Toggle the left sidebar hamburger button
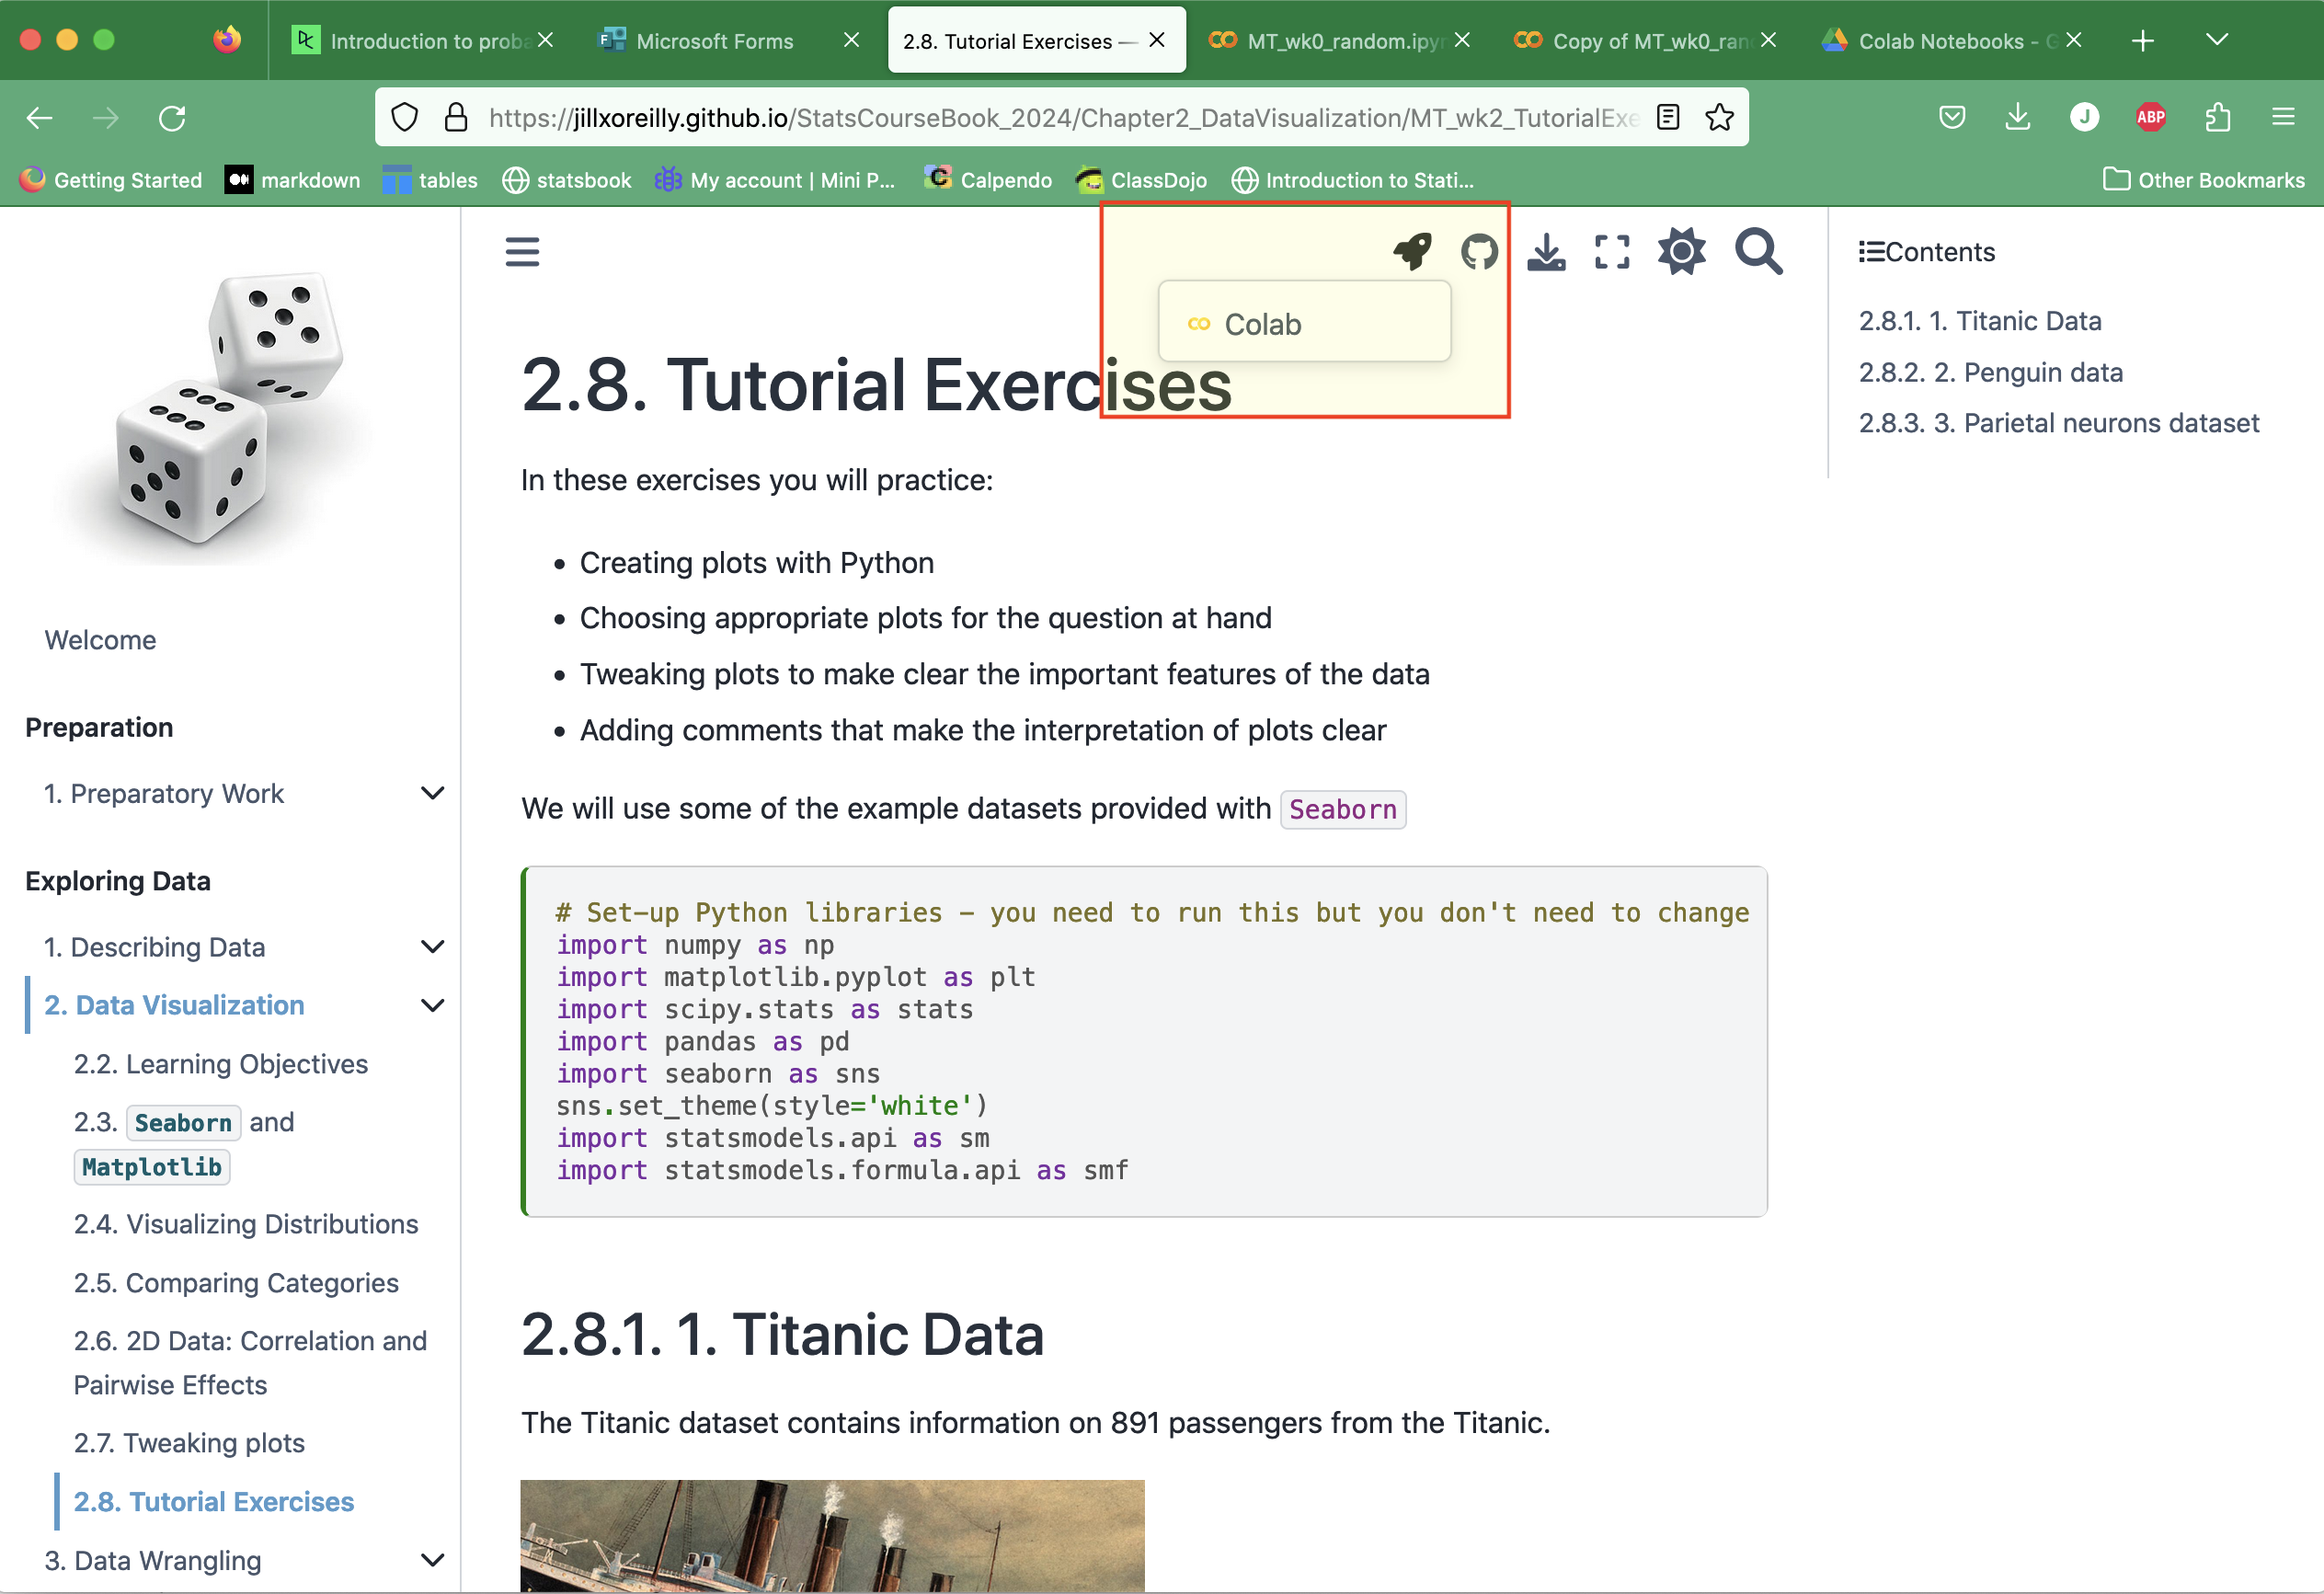 click(522, 251)
